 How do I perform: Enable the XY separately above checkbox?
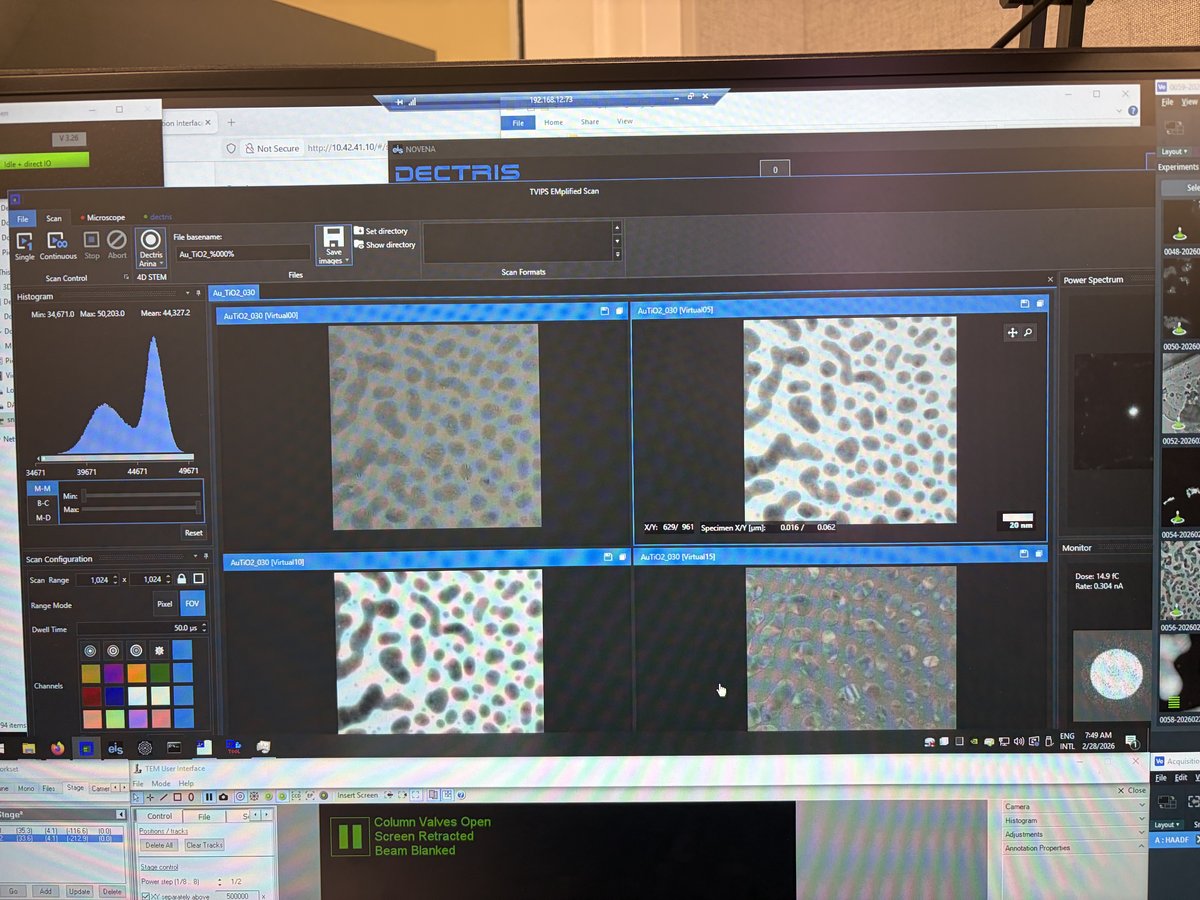coord(146,895)
